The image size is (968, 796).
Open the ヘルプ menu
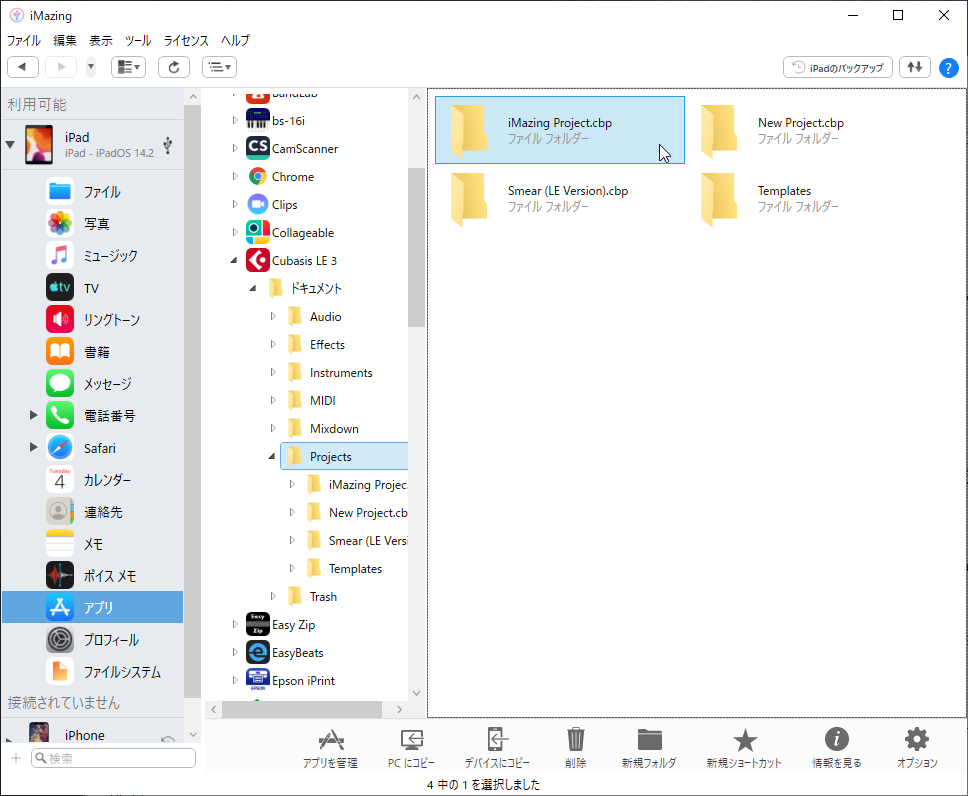[235, 41]
